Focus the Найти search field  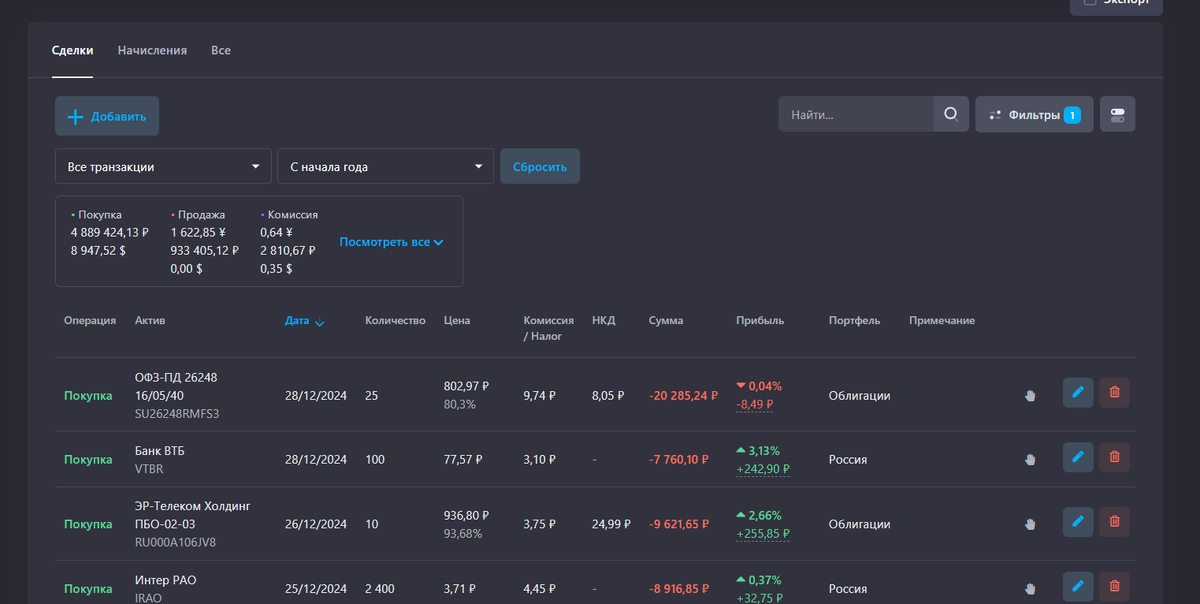point(856,114)
